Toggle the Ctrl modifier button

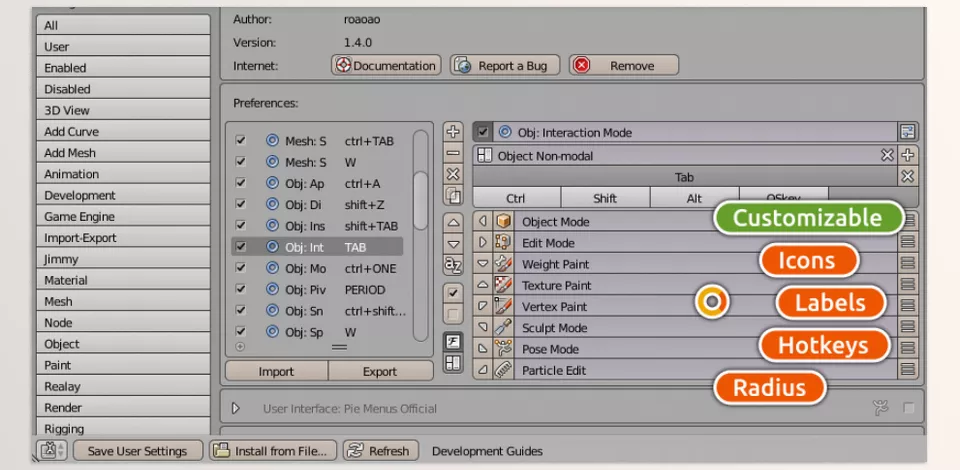516,198
